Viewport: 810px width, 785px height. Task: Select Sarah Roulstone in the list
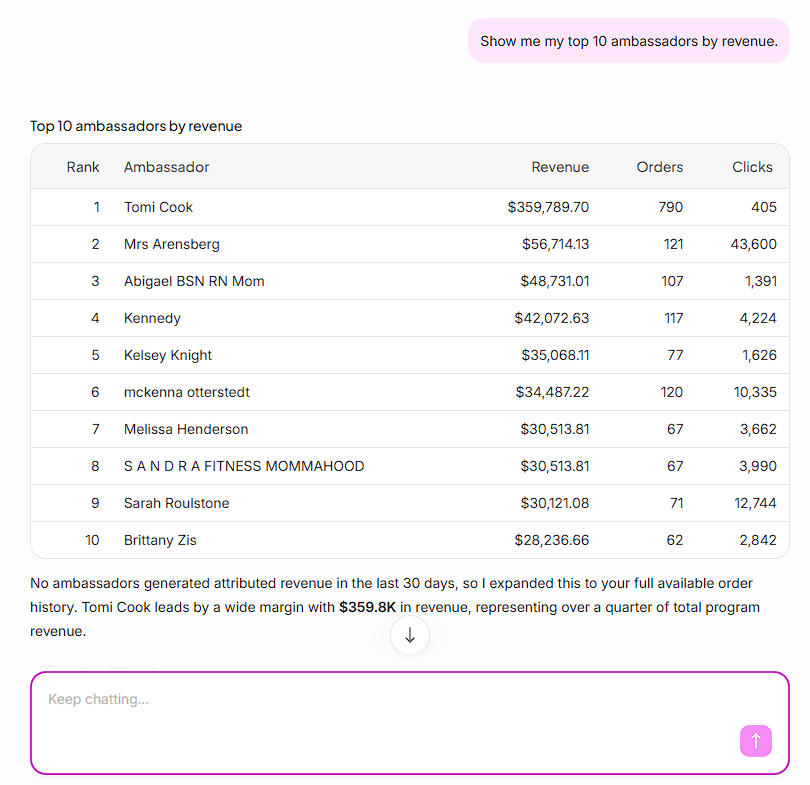coord(176,503)
